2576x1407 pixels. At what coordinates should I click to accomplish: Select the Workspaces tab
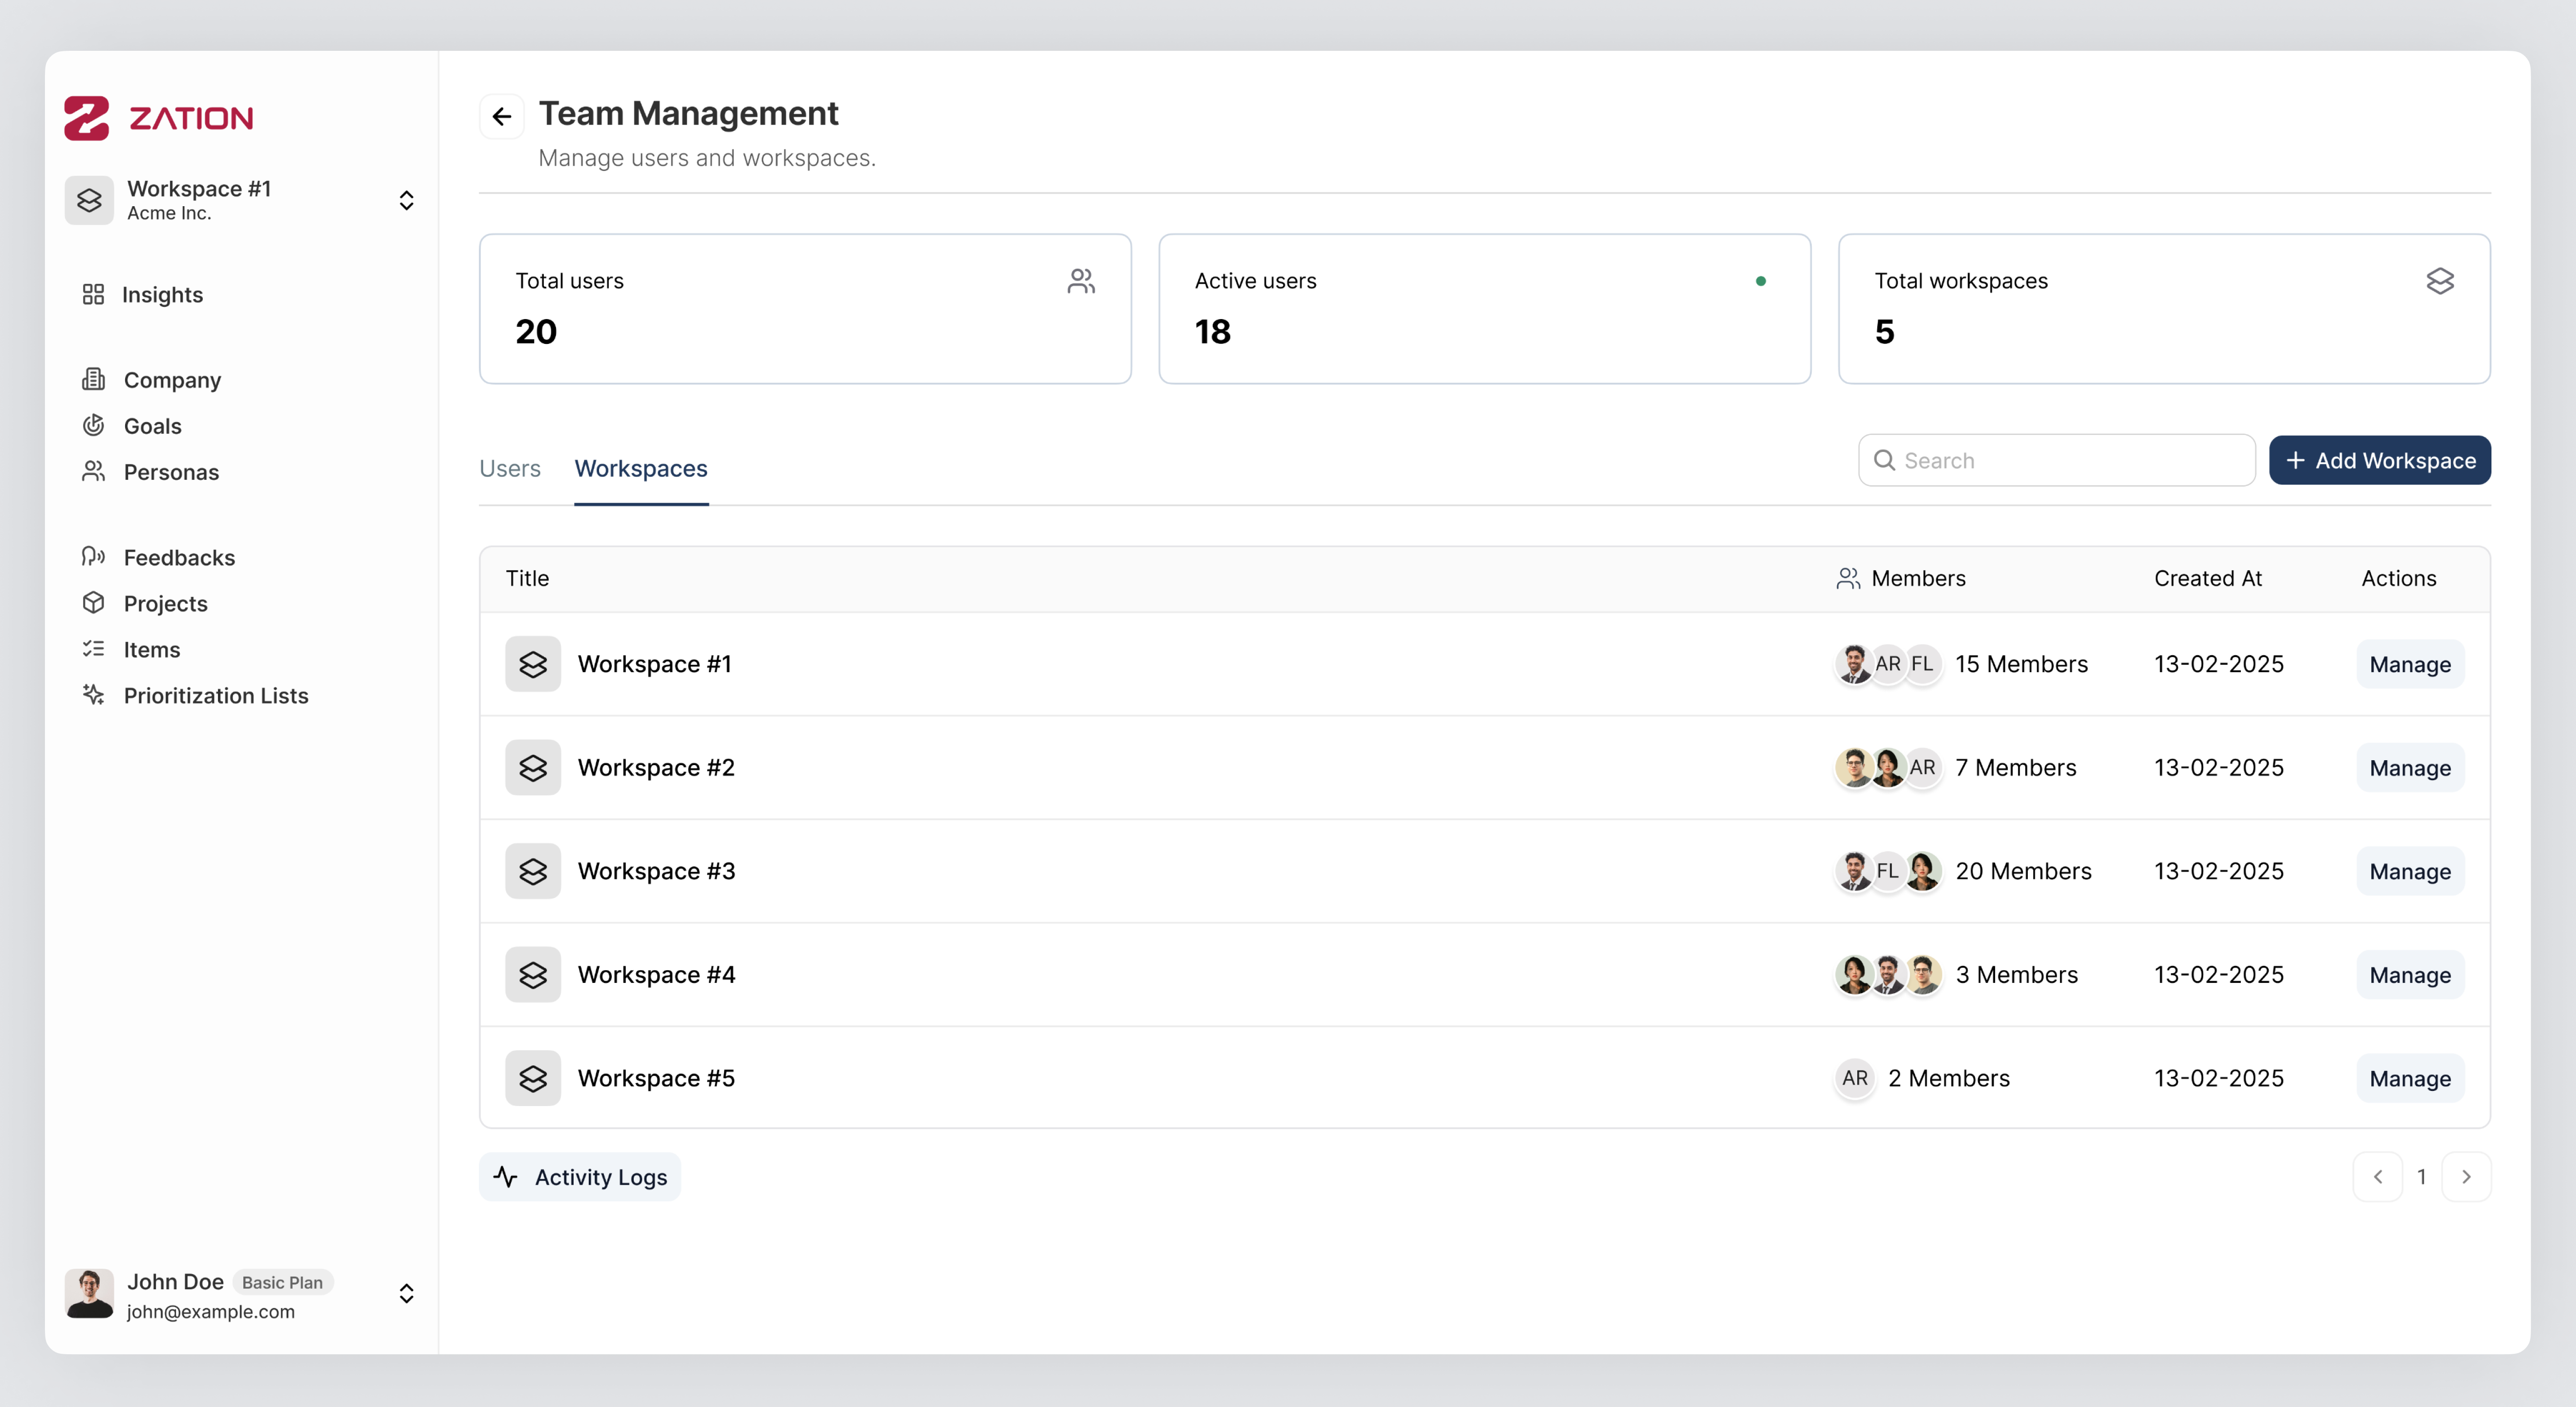(641, 469)
